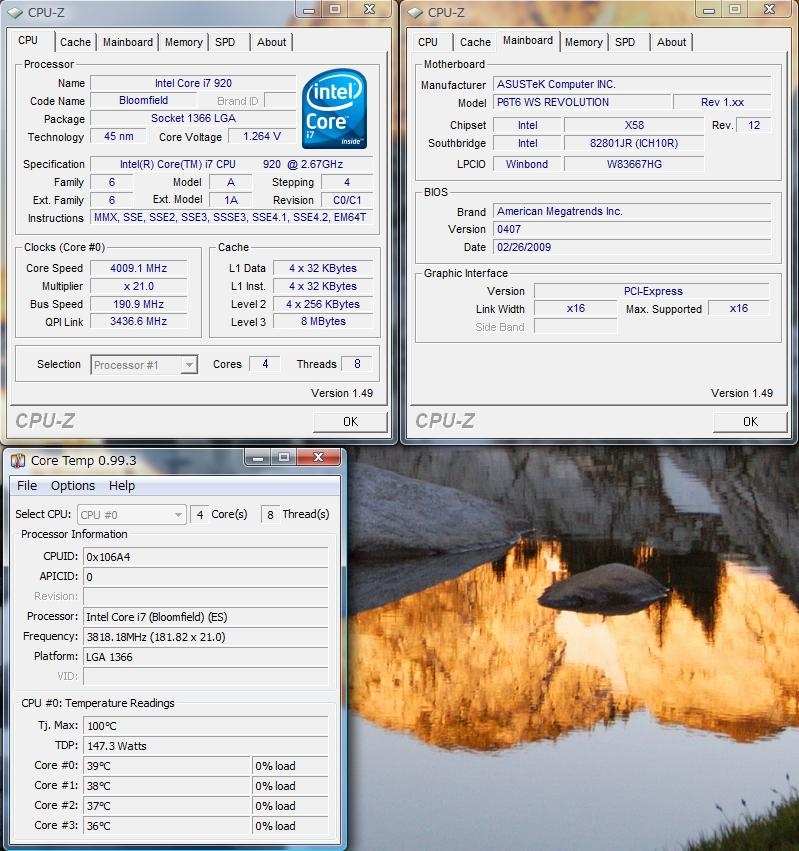Click the title bar icon of the Mainboard CPU-Z window
This screenshot has width=799, height=851.
click(x=413, y=12)
